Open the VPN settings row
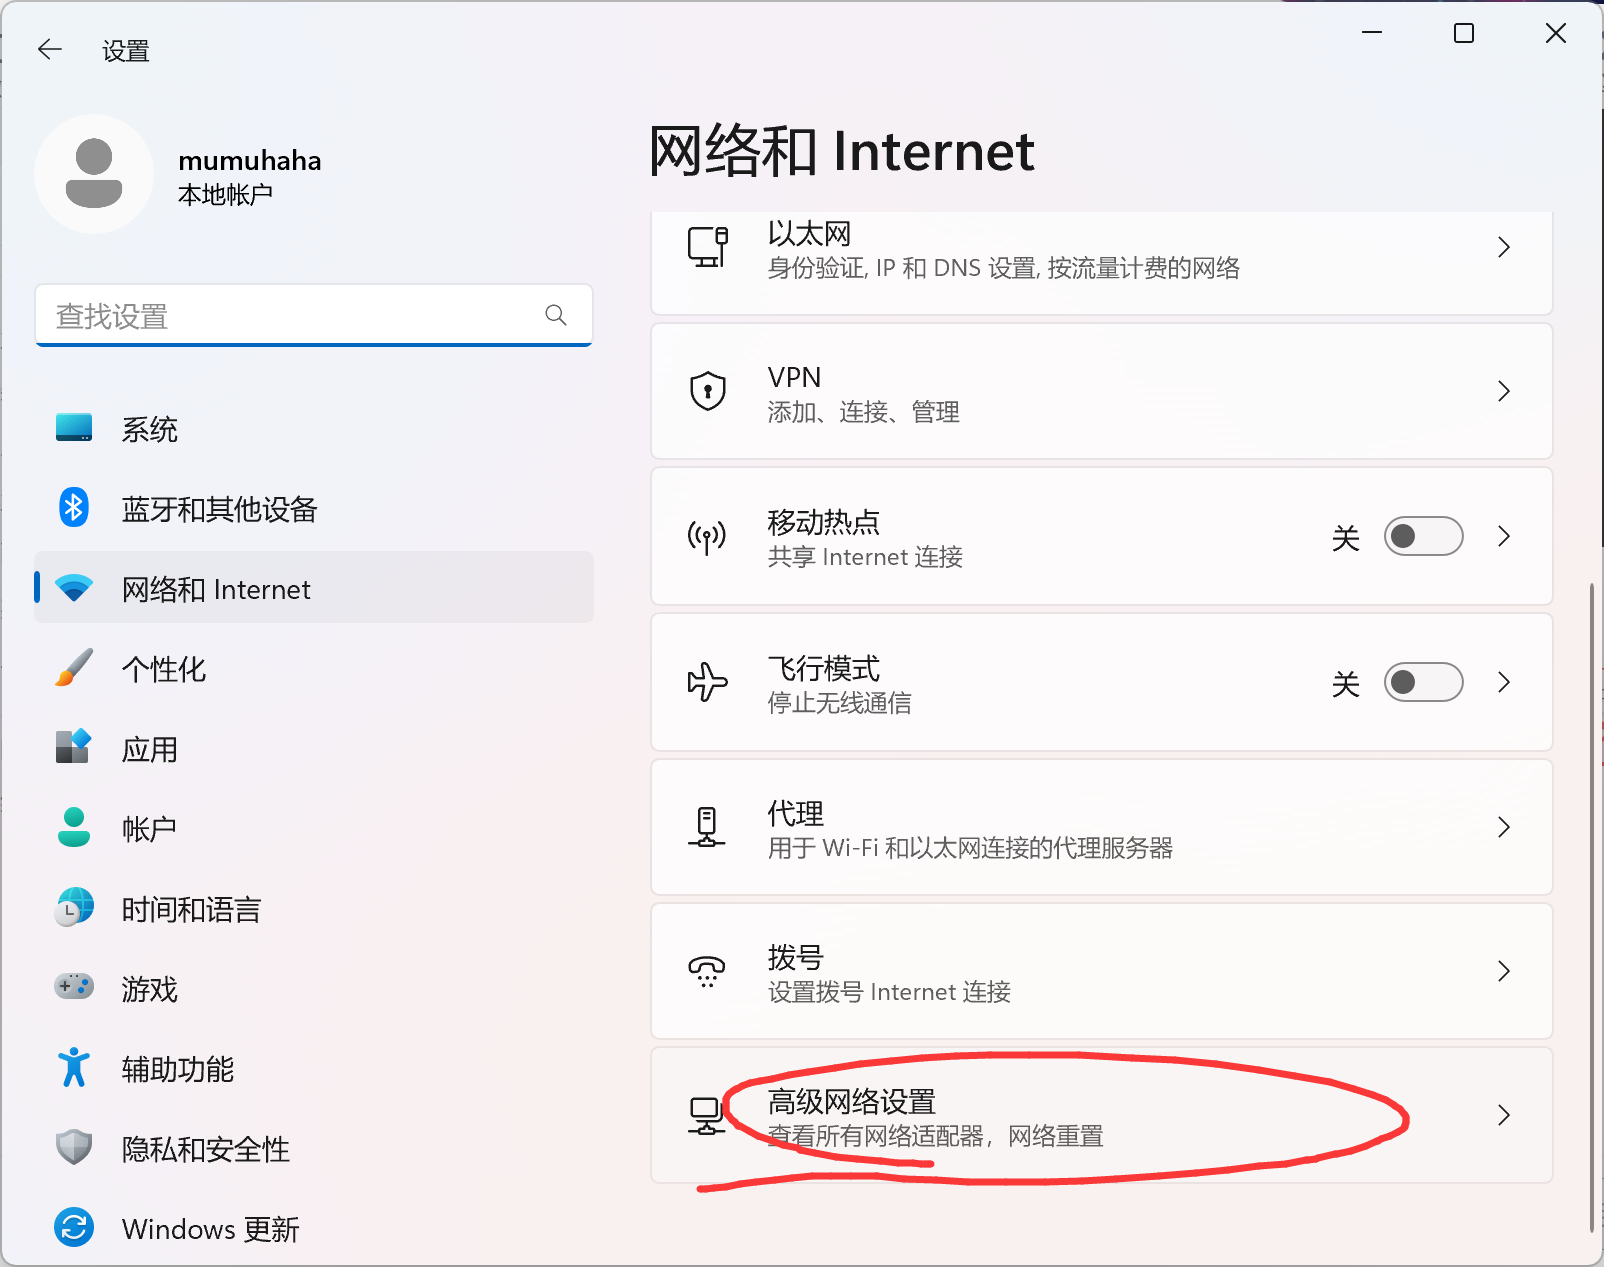1604x1267 pixels. point(1100,392)
